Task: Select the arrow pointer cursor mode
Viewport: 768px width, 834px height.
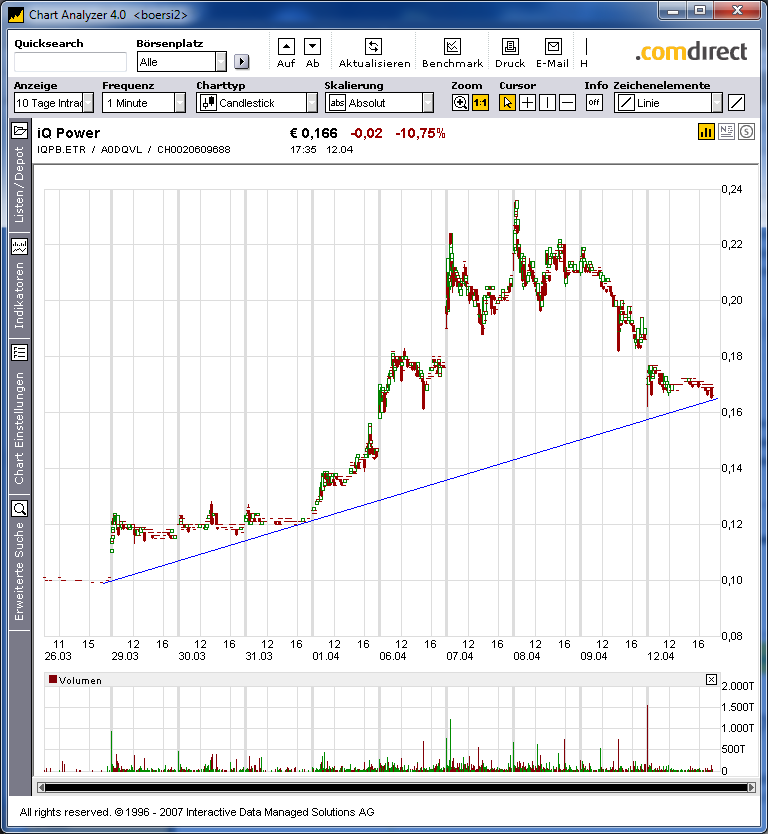Action: click(508, 102)
